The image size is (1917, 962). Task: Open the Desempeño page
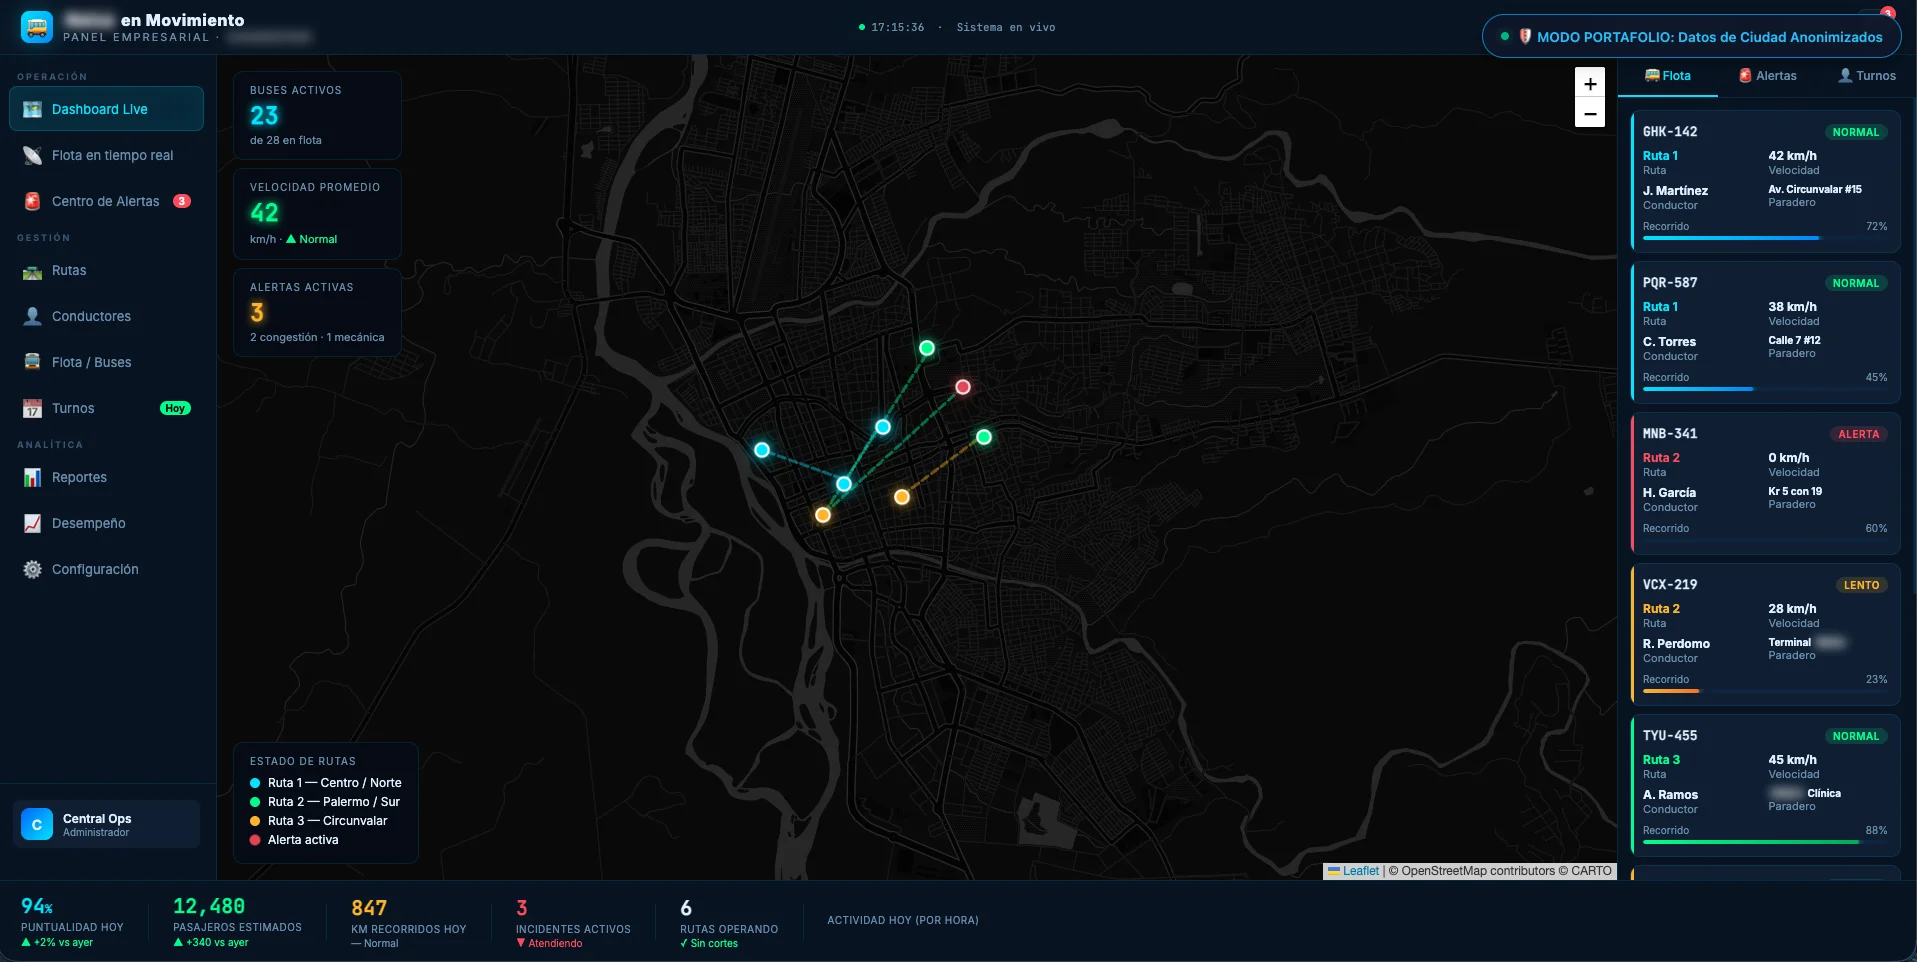pos(106,523)
